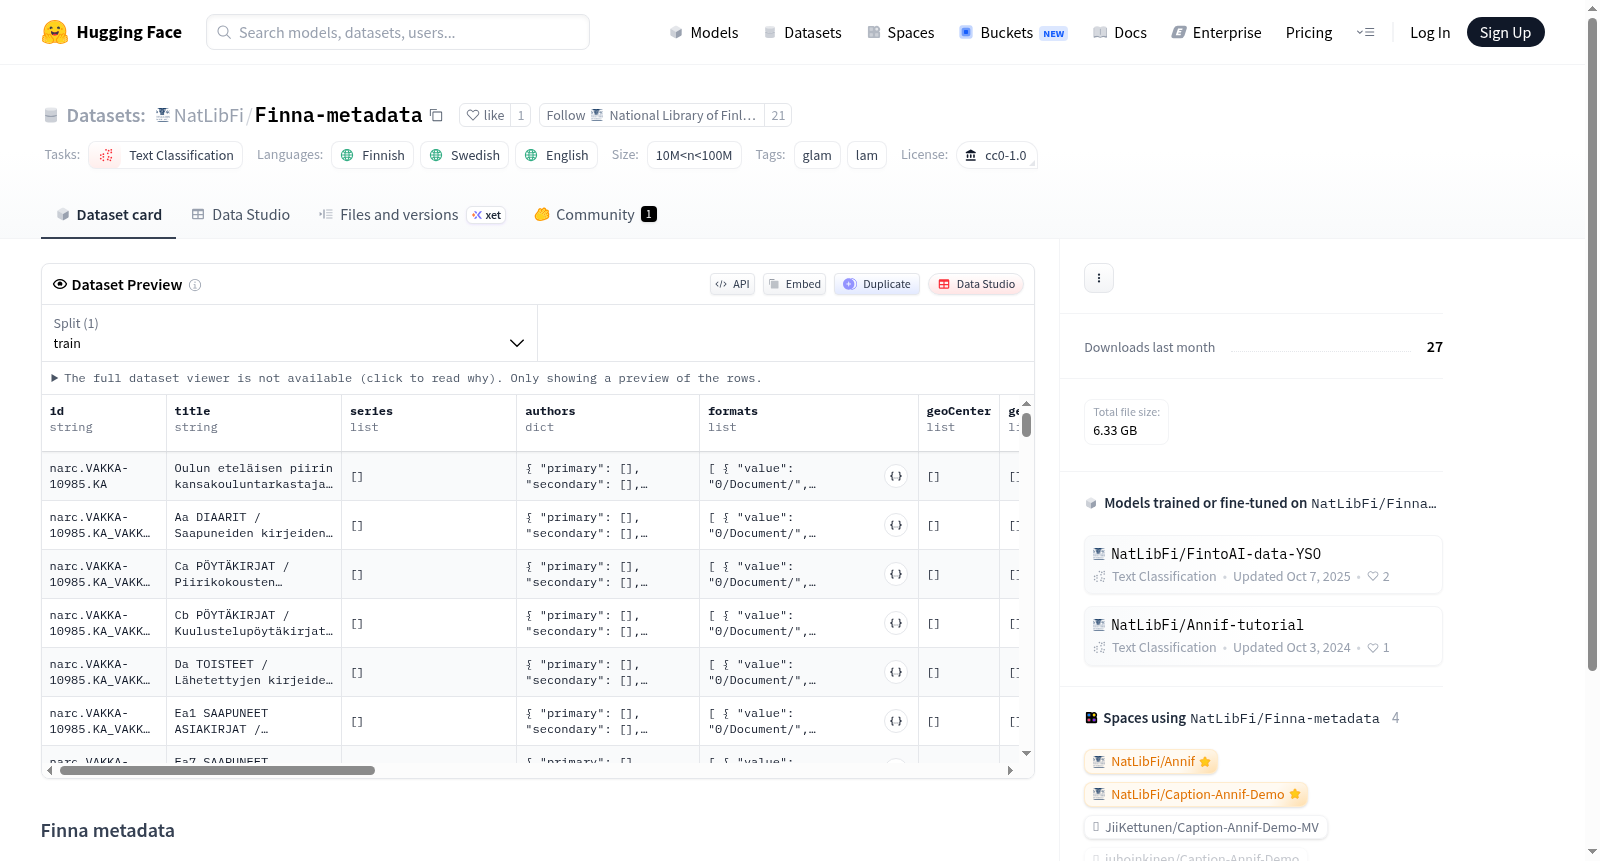Select the English language tag
Viewport: 1600px width, 861px height.
[557, 155]
